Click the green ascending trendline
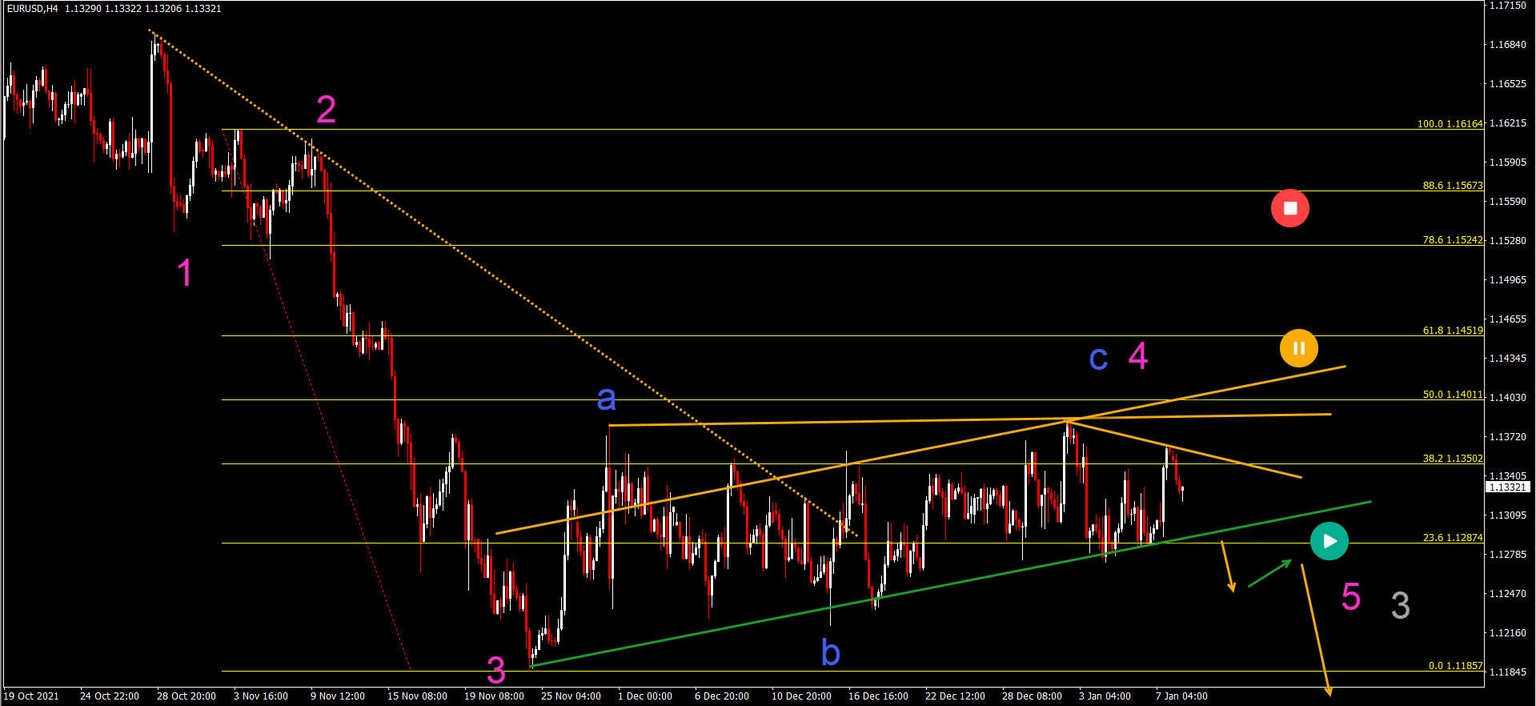This screenshot has height=706, width=1536. (900, 592)
